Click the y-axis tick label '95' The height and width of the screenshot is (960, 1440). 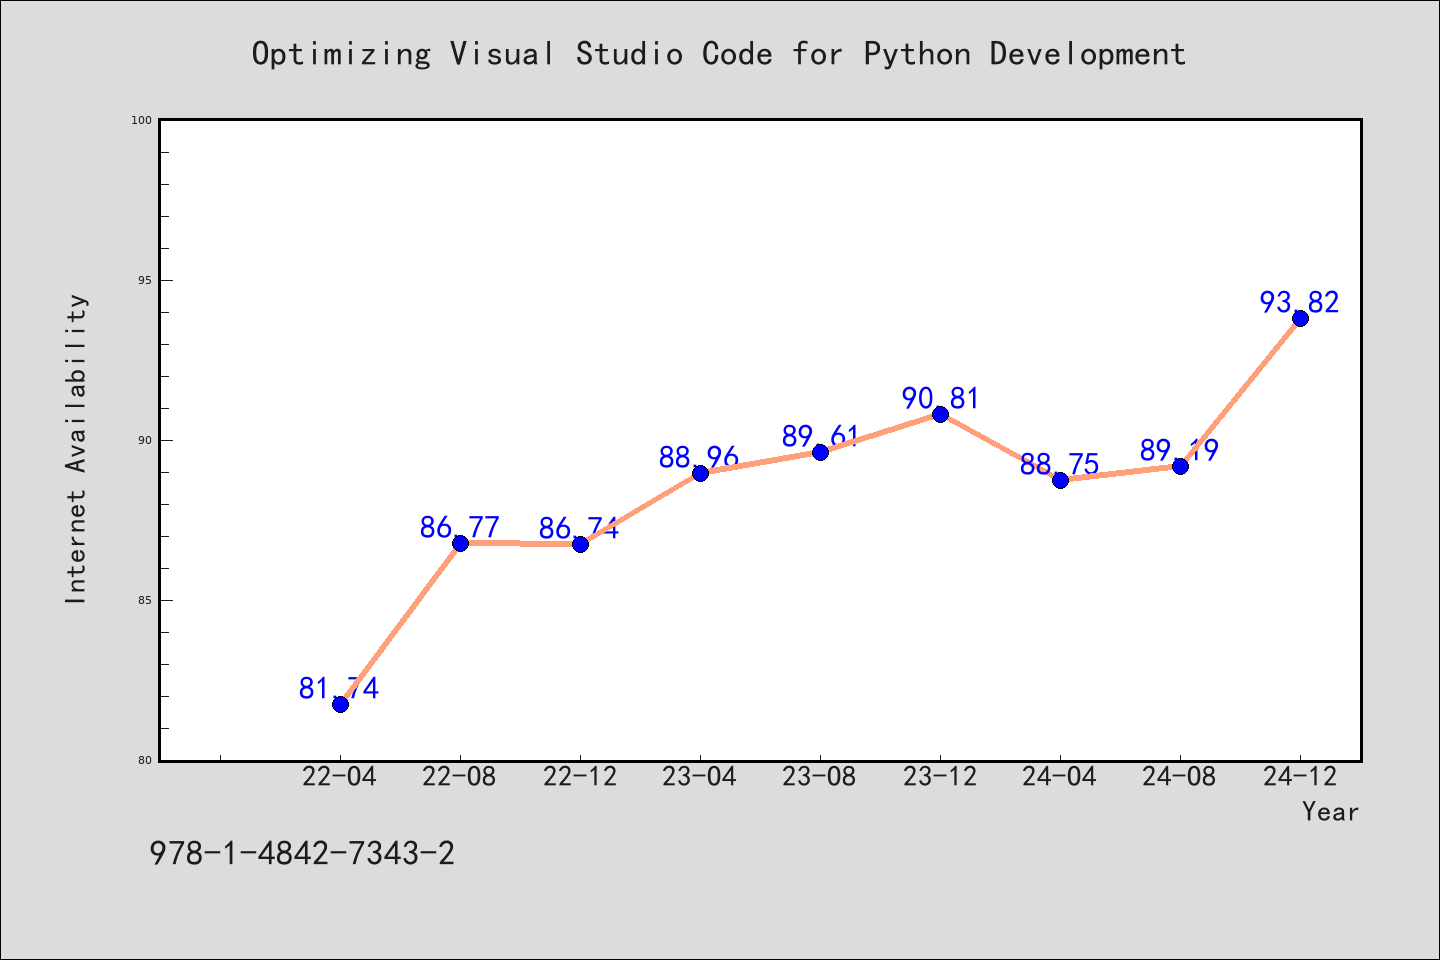click(x=145, y=280)
